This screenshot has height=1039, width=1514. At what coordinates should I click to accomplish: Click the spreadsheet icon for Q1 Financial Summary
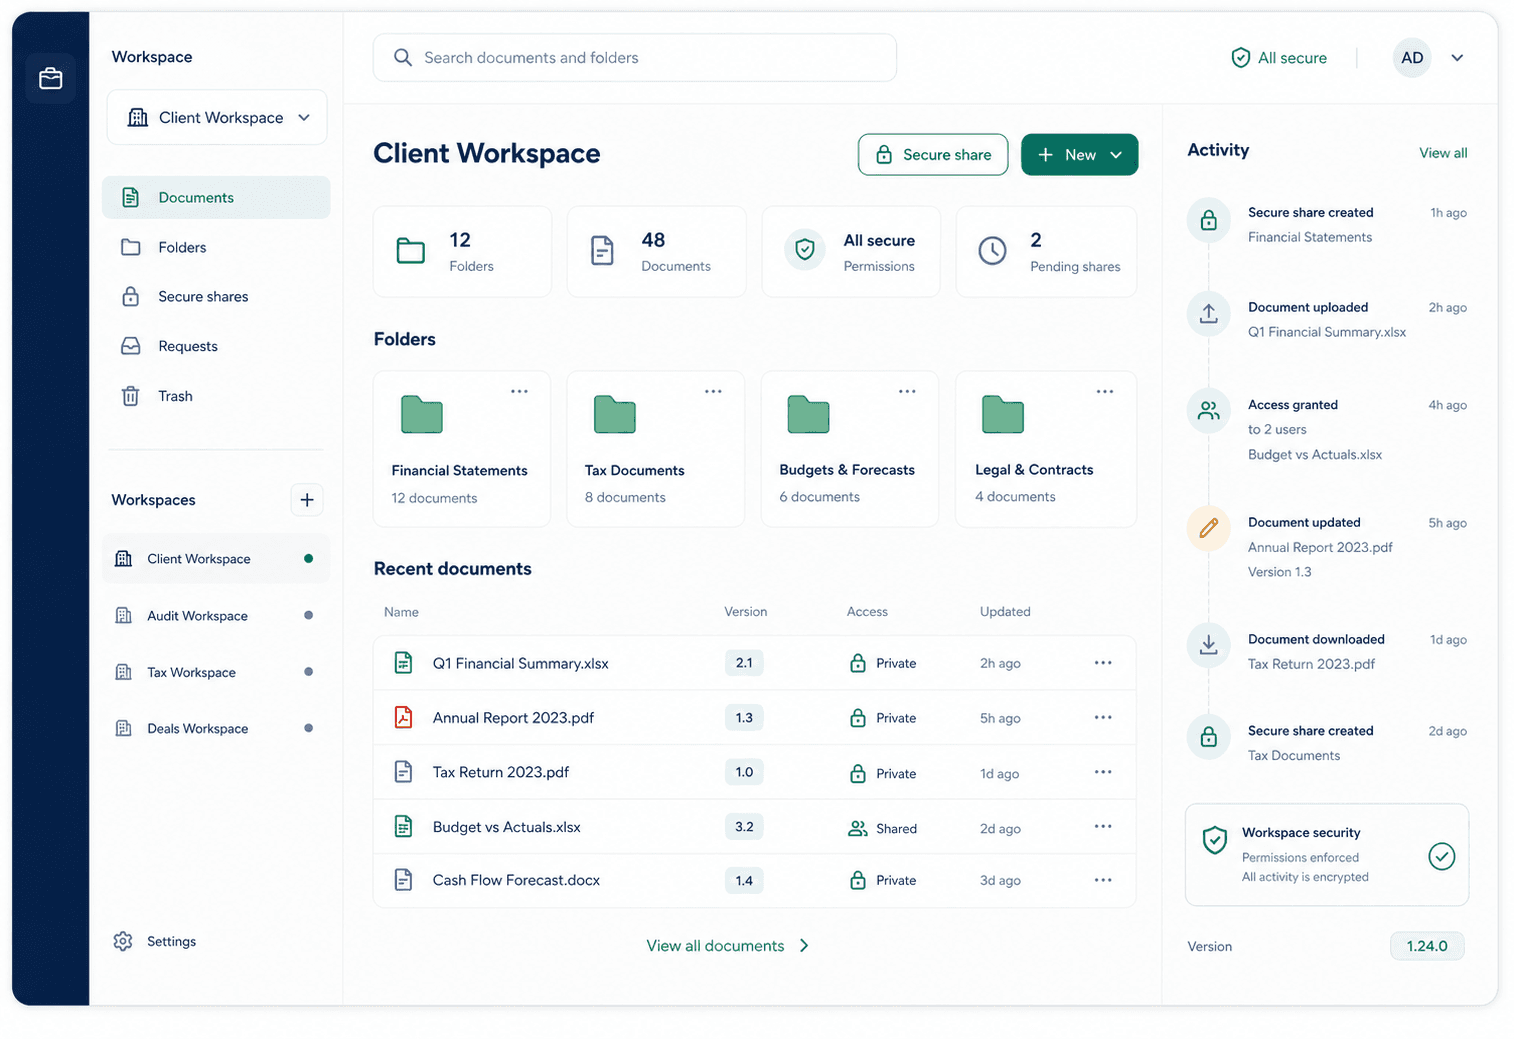403,662
